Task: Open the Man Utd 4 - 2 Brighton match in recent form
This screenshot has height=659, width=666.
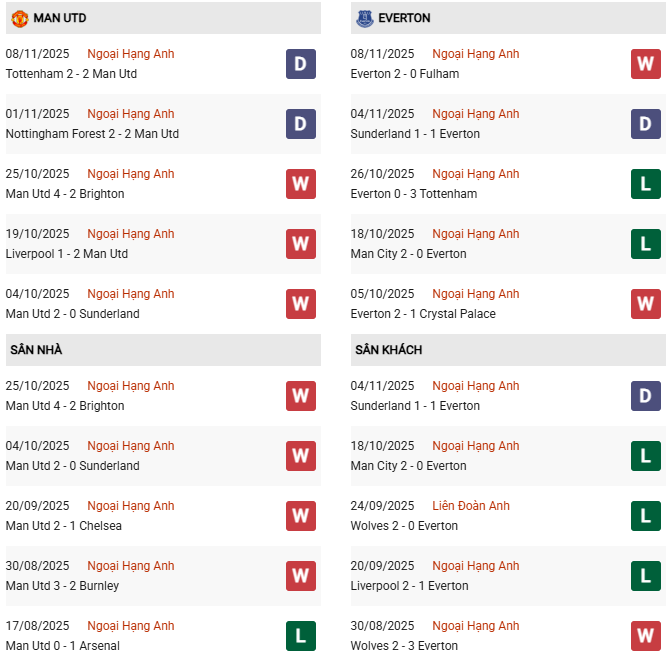Action: coord(65,194)
